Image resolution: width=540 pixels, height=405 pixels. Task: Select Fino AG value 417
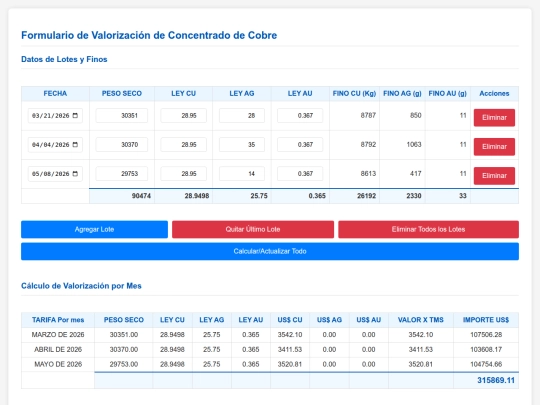(x=416, y=174)
